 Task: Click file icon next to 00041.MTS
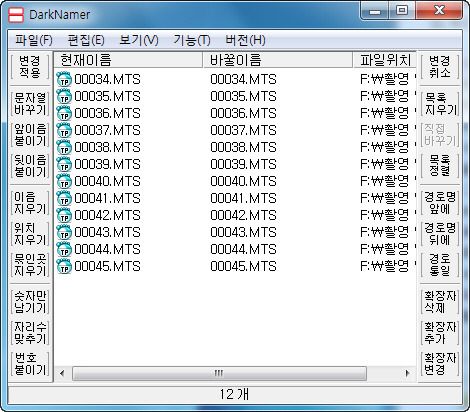(x=64, y=198)
